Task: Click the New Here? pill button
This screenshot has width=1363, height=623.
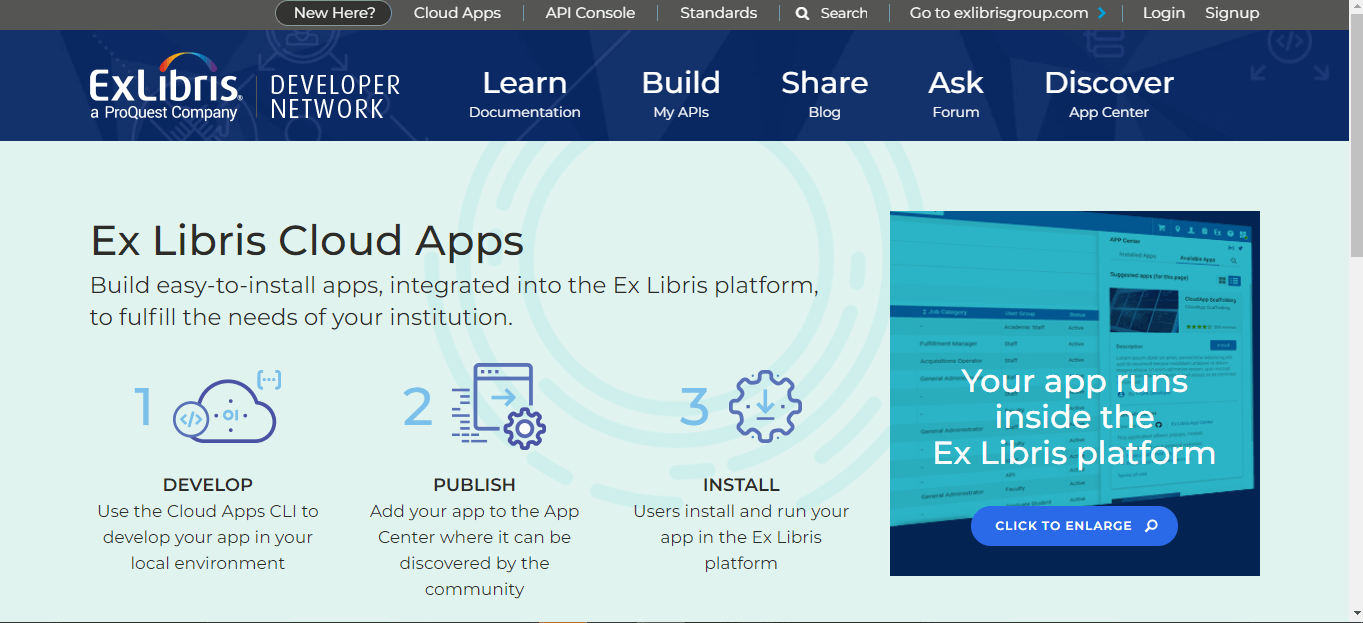Action: coord(333,13)
